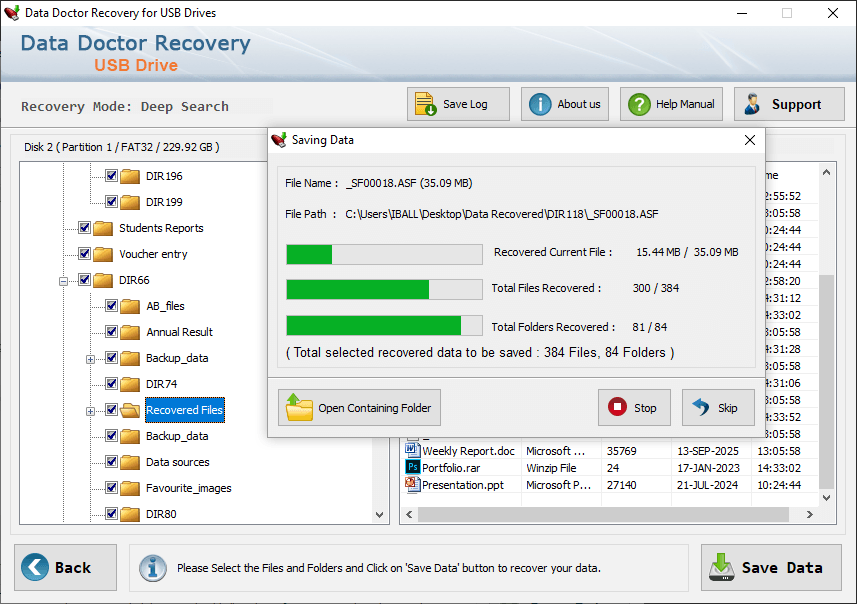This screenshot has height=604, width=857.
Task: Select the Voucher entry tree item
Action: tap(153, 254)
